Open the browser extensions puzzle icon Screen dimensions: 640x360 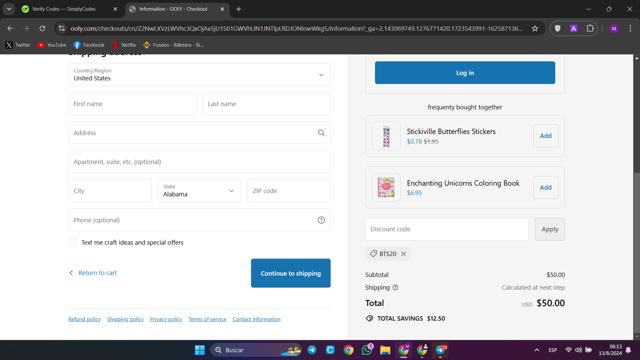(590, 29)
